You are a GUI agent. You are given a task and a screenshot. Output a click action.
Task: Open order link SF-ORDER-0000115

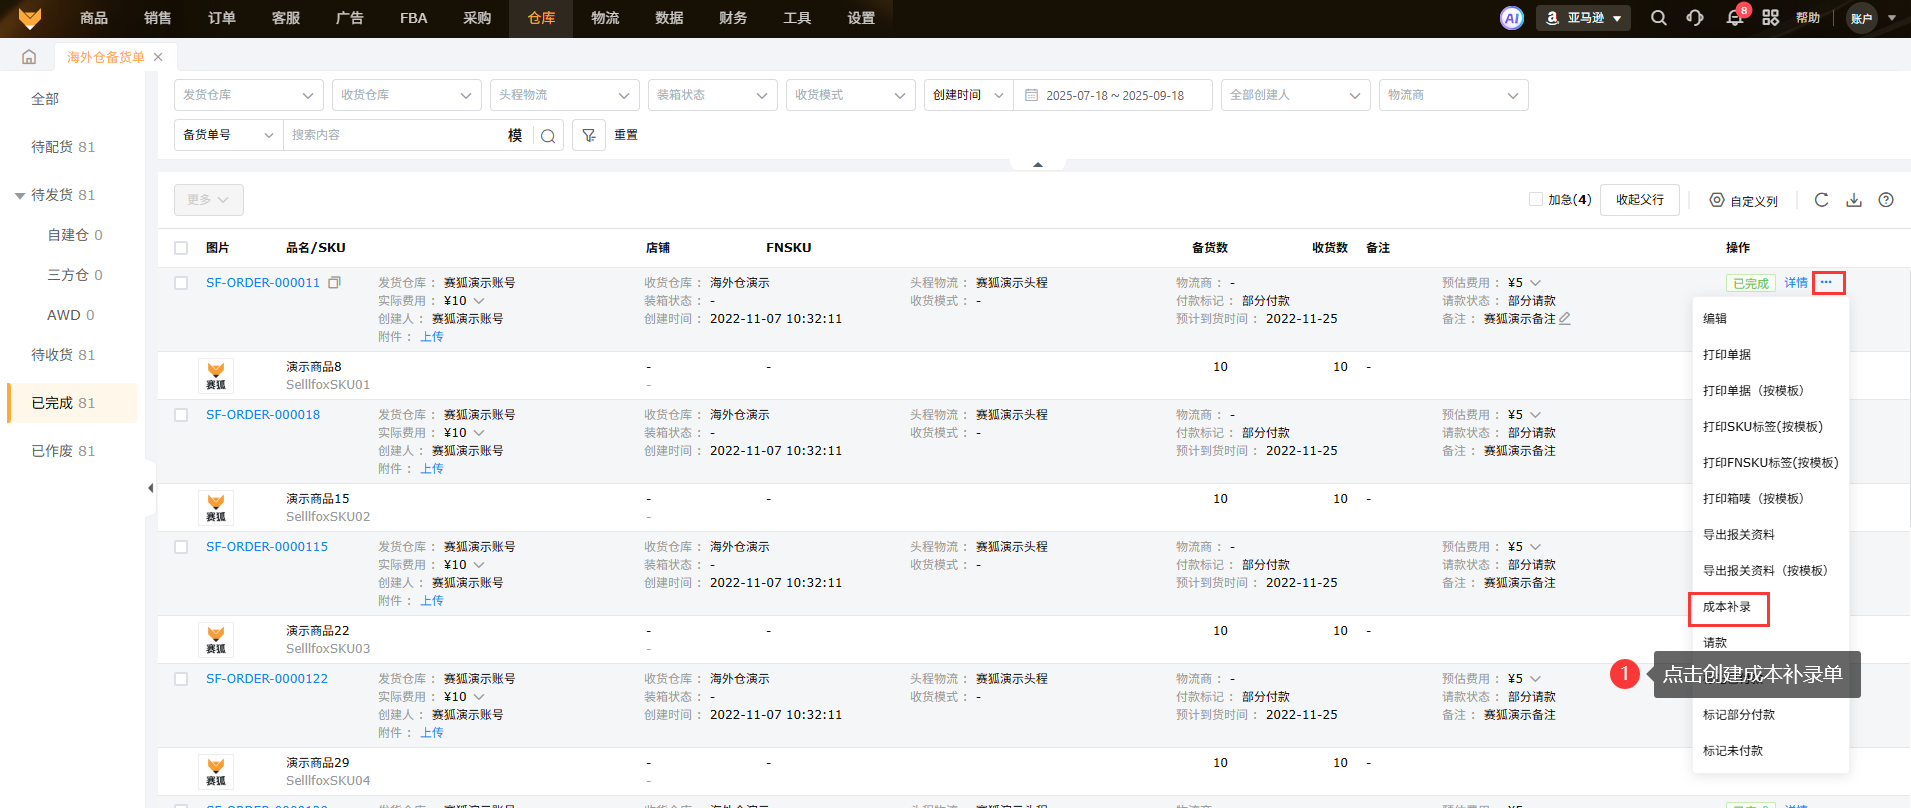pos(267,547)
